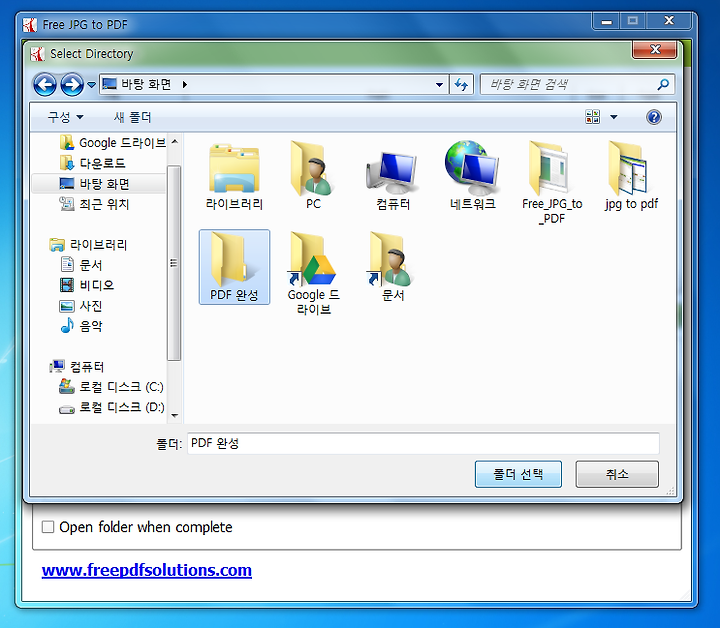The image size is (720, 628).
Task: Select the PDF 완성 folder
Action: [x=234, y=267]
